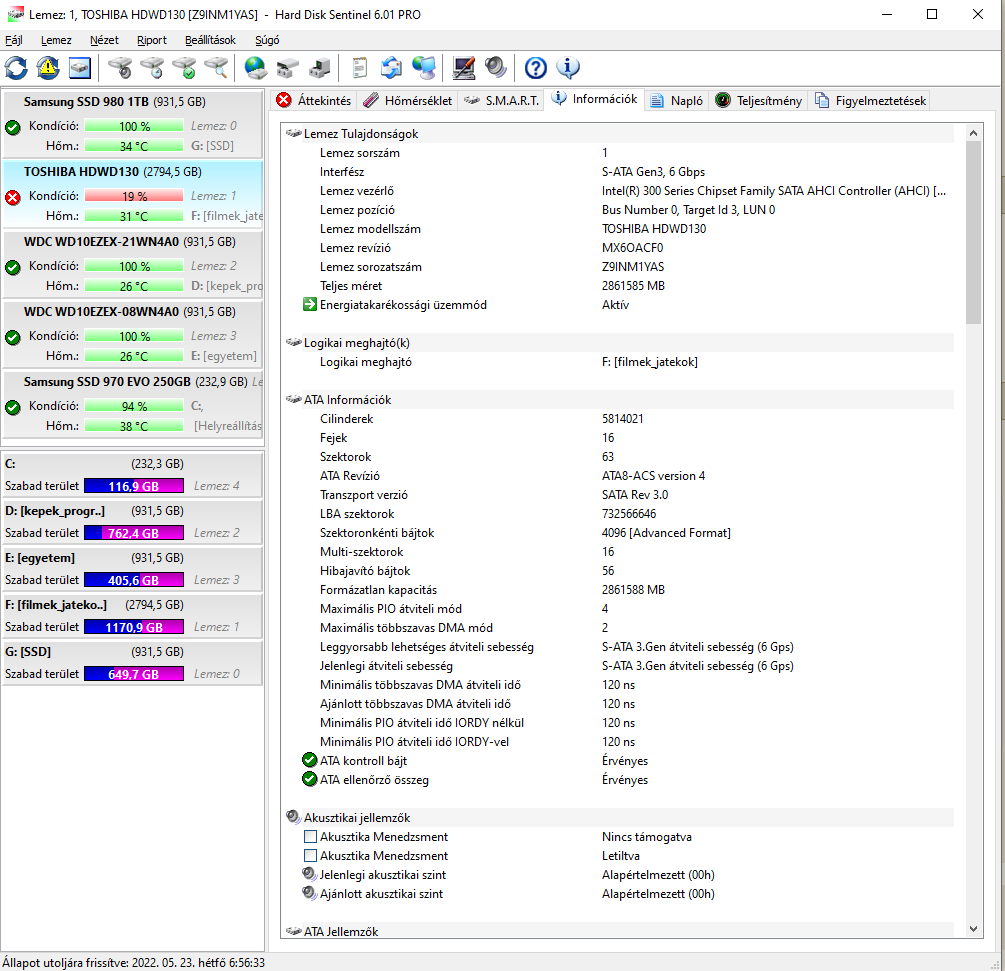The image size is (1005, 971).
Task: Select the E: [egyetem] partition entry
Action: click(x=133, y=568)
